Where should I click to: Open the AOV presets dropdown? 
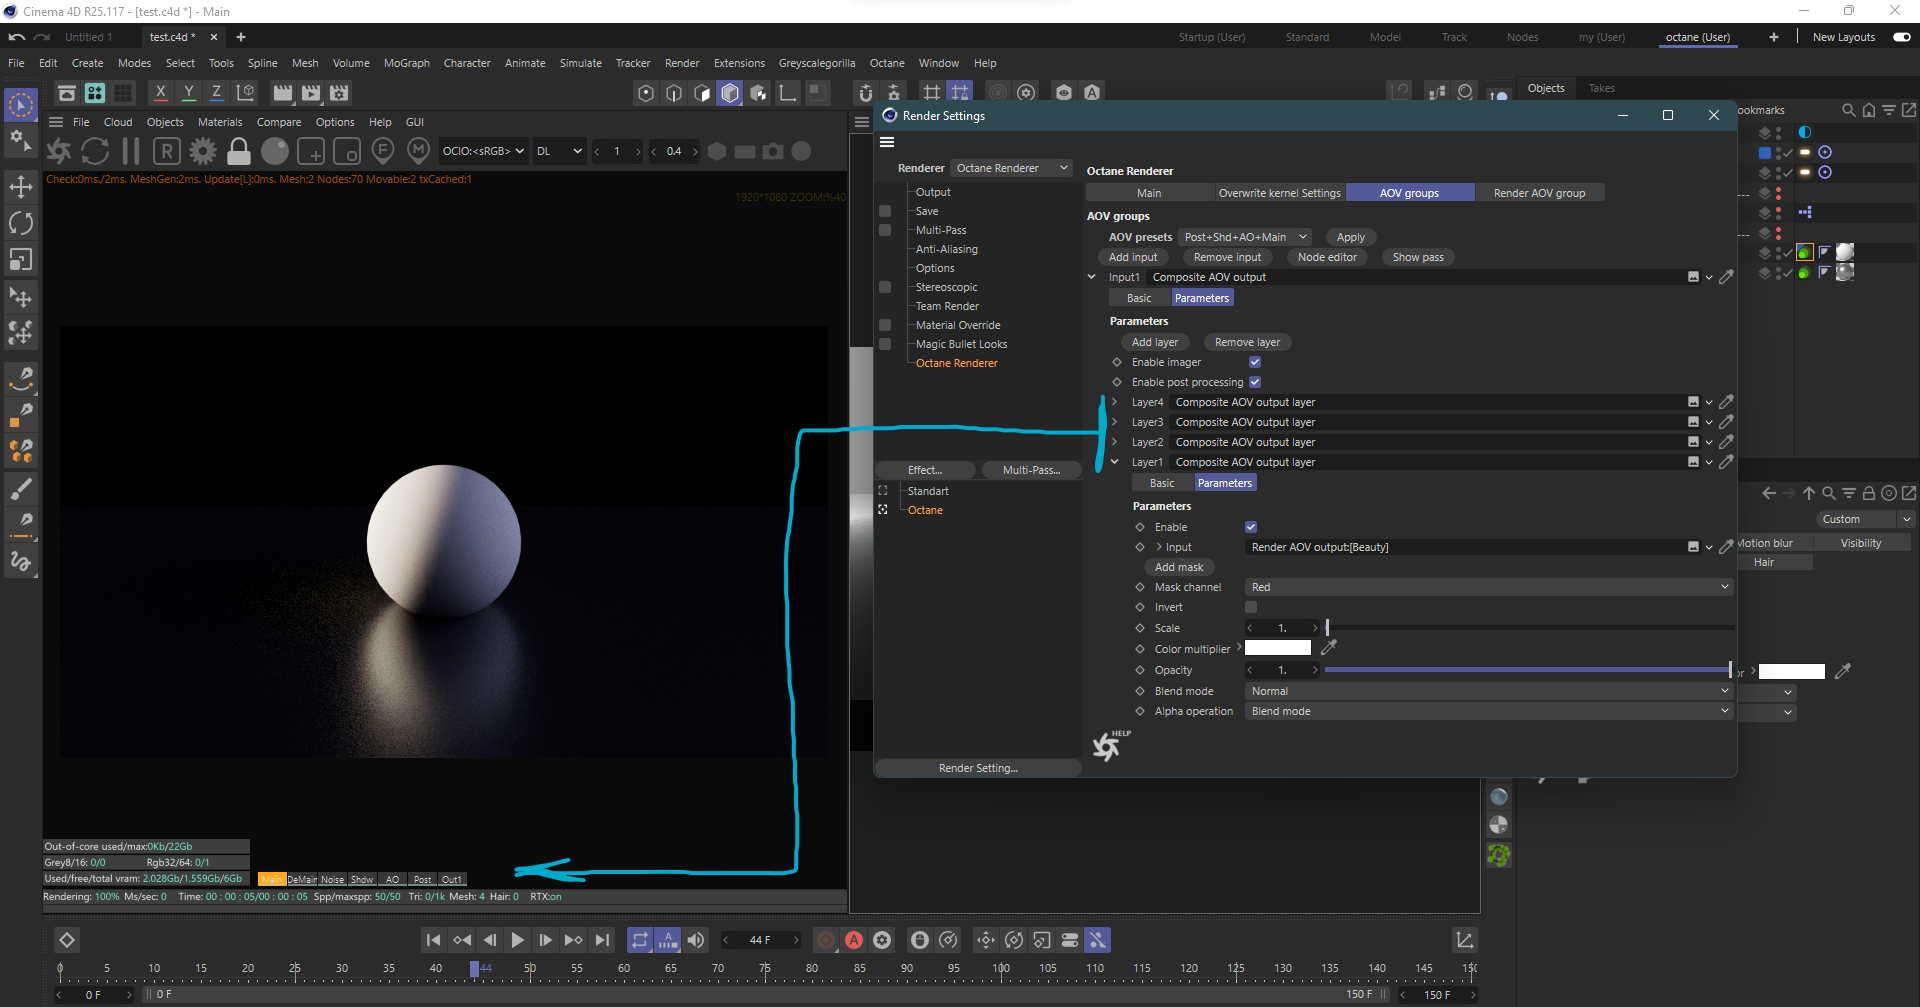click(x=1244, y=237)
